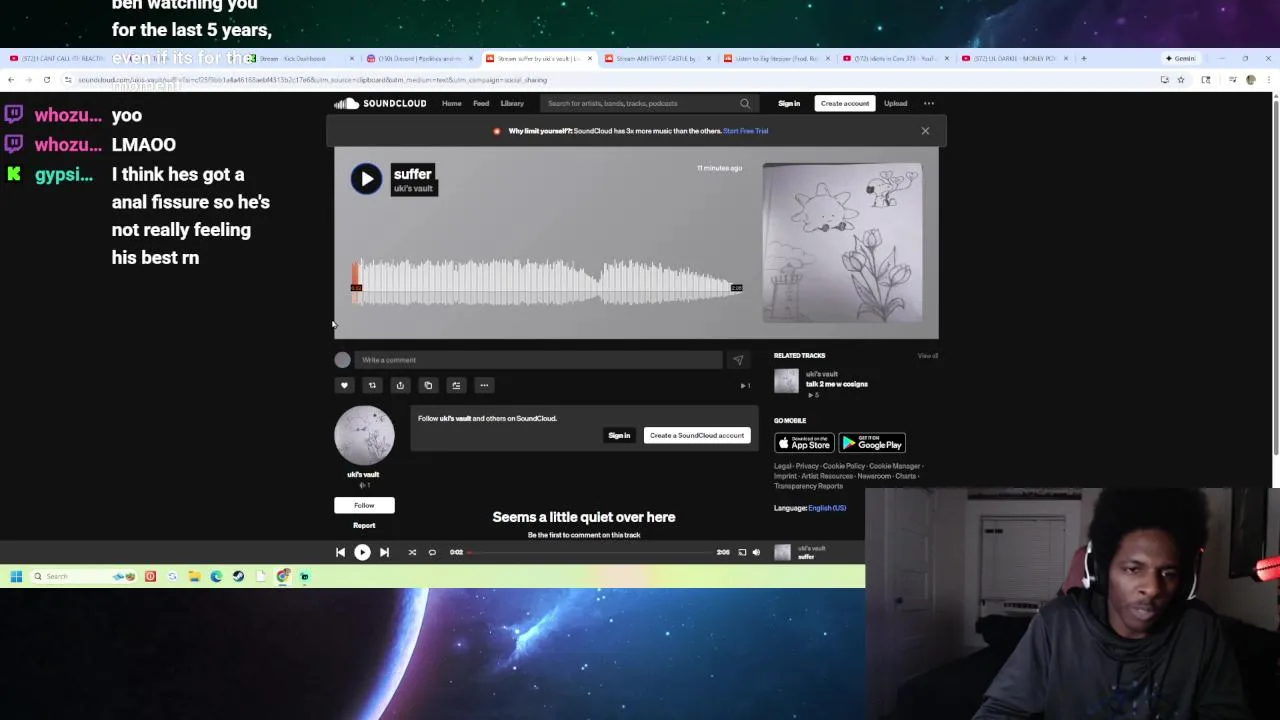1280x720 pixels.
Task: Switch to the Discord Politics tab
Action: point(419,58)
